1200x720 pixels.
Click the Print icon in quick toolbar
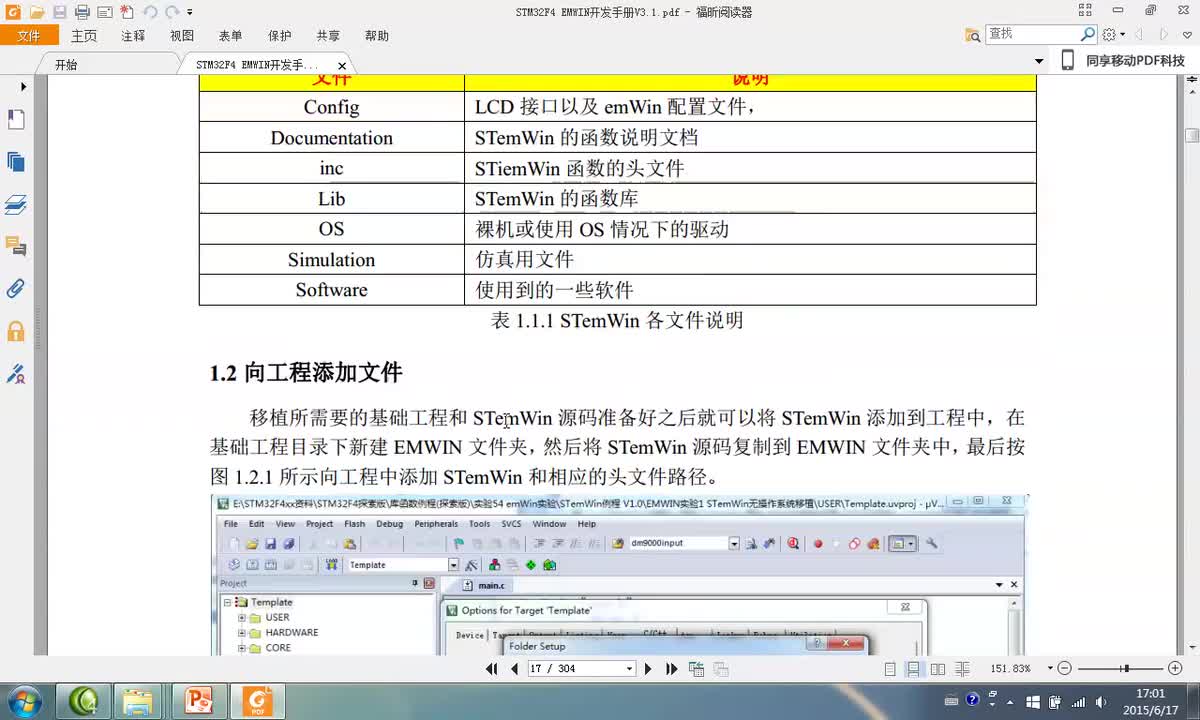coord(82,13)
